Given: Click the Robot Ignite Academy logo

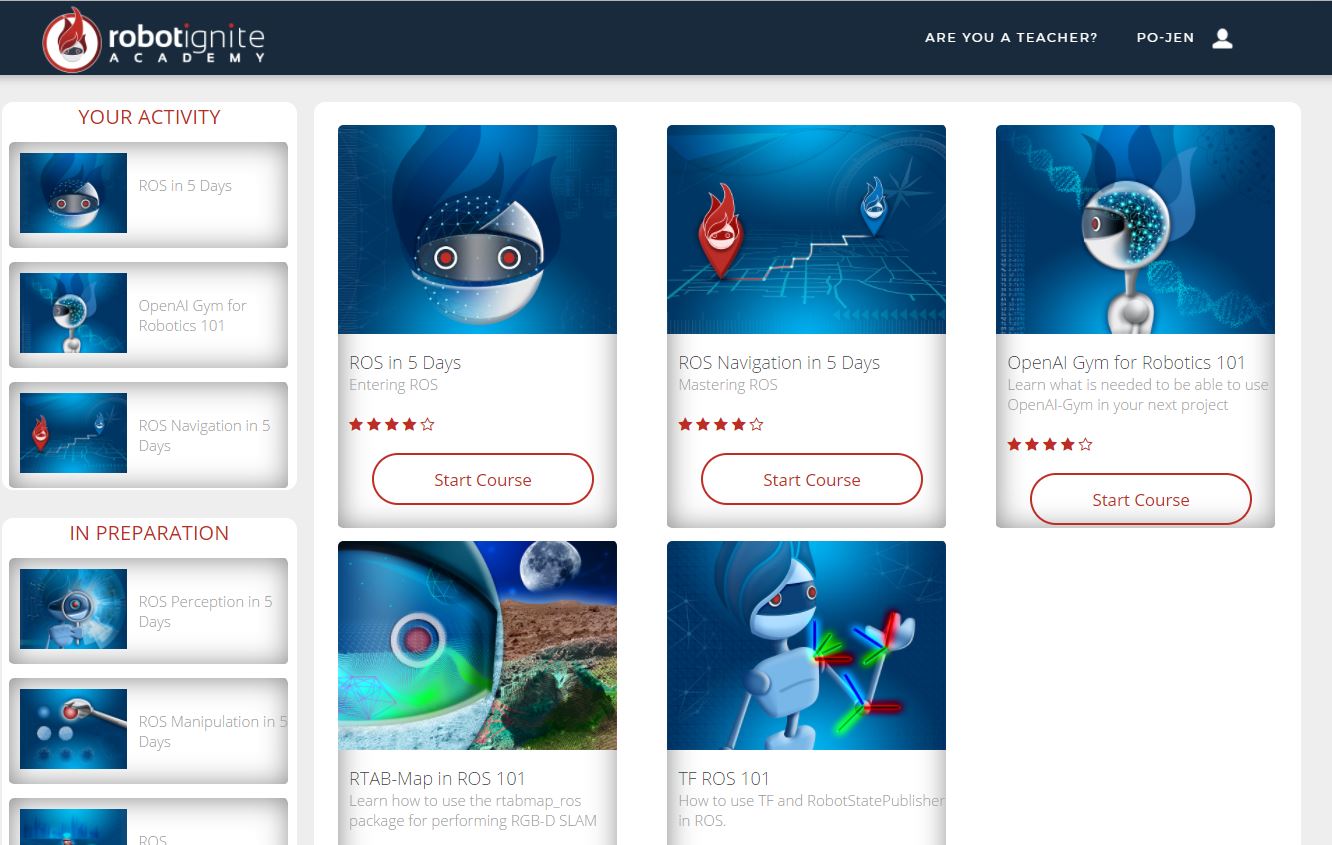Looking at the screenshot, I should [x=154, y=39].
